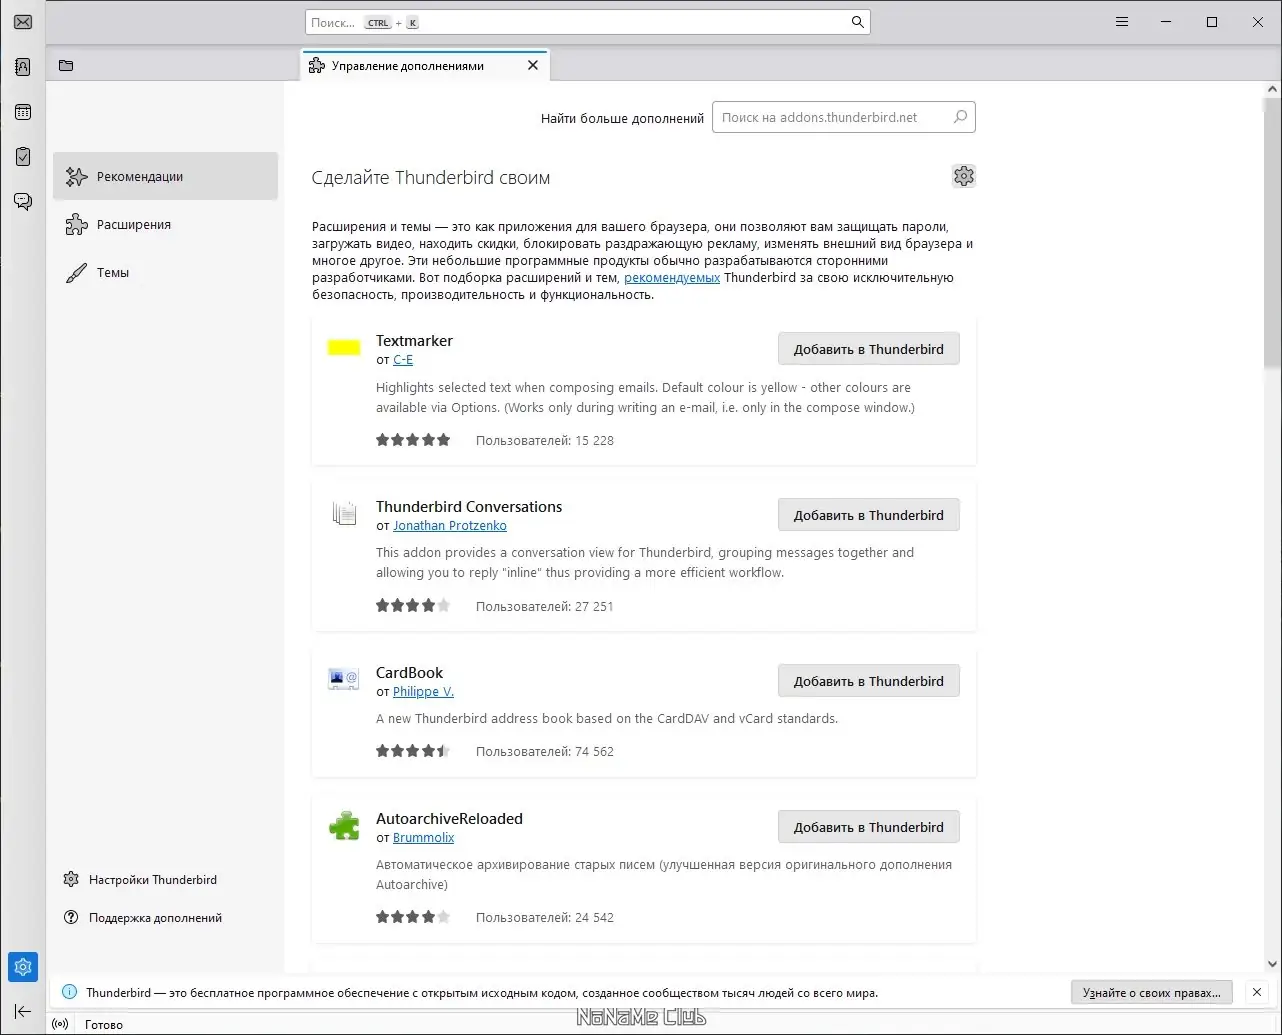Add Thunderbird Conversations to Thunderbird

(869, 515)
